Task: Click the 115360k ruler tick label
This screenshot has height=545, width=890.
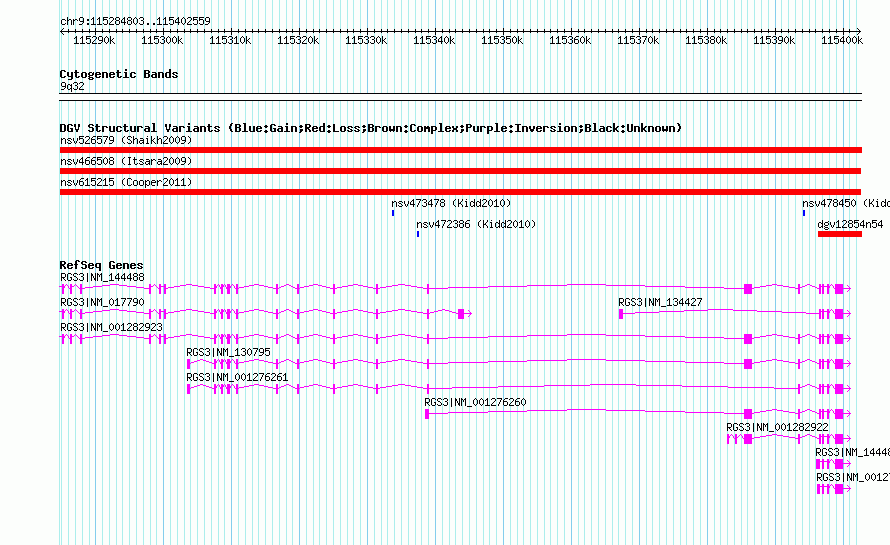Action: click(570, 40)
